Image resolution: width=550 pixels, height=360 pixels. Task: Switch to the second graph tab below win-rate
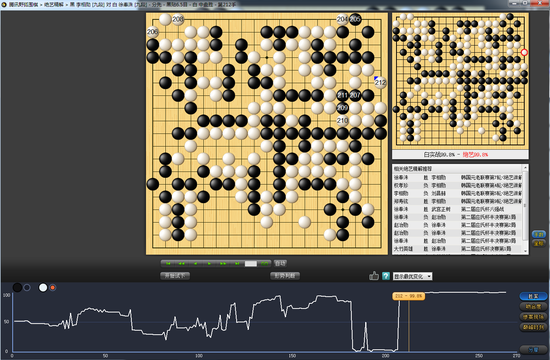coord(533,307)
